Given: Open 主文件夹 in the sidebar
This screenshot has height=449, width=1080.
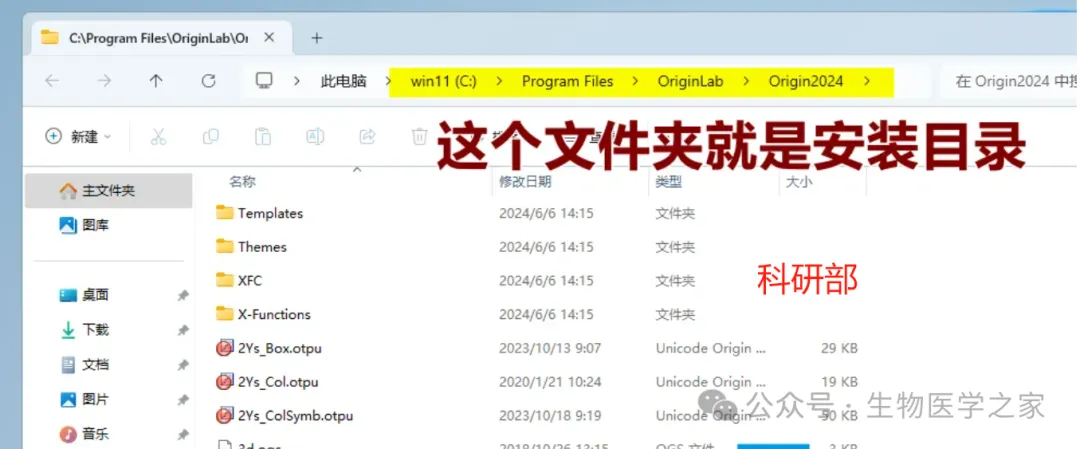Looking at the screenshot, I should pos(109,191).
